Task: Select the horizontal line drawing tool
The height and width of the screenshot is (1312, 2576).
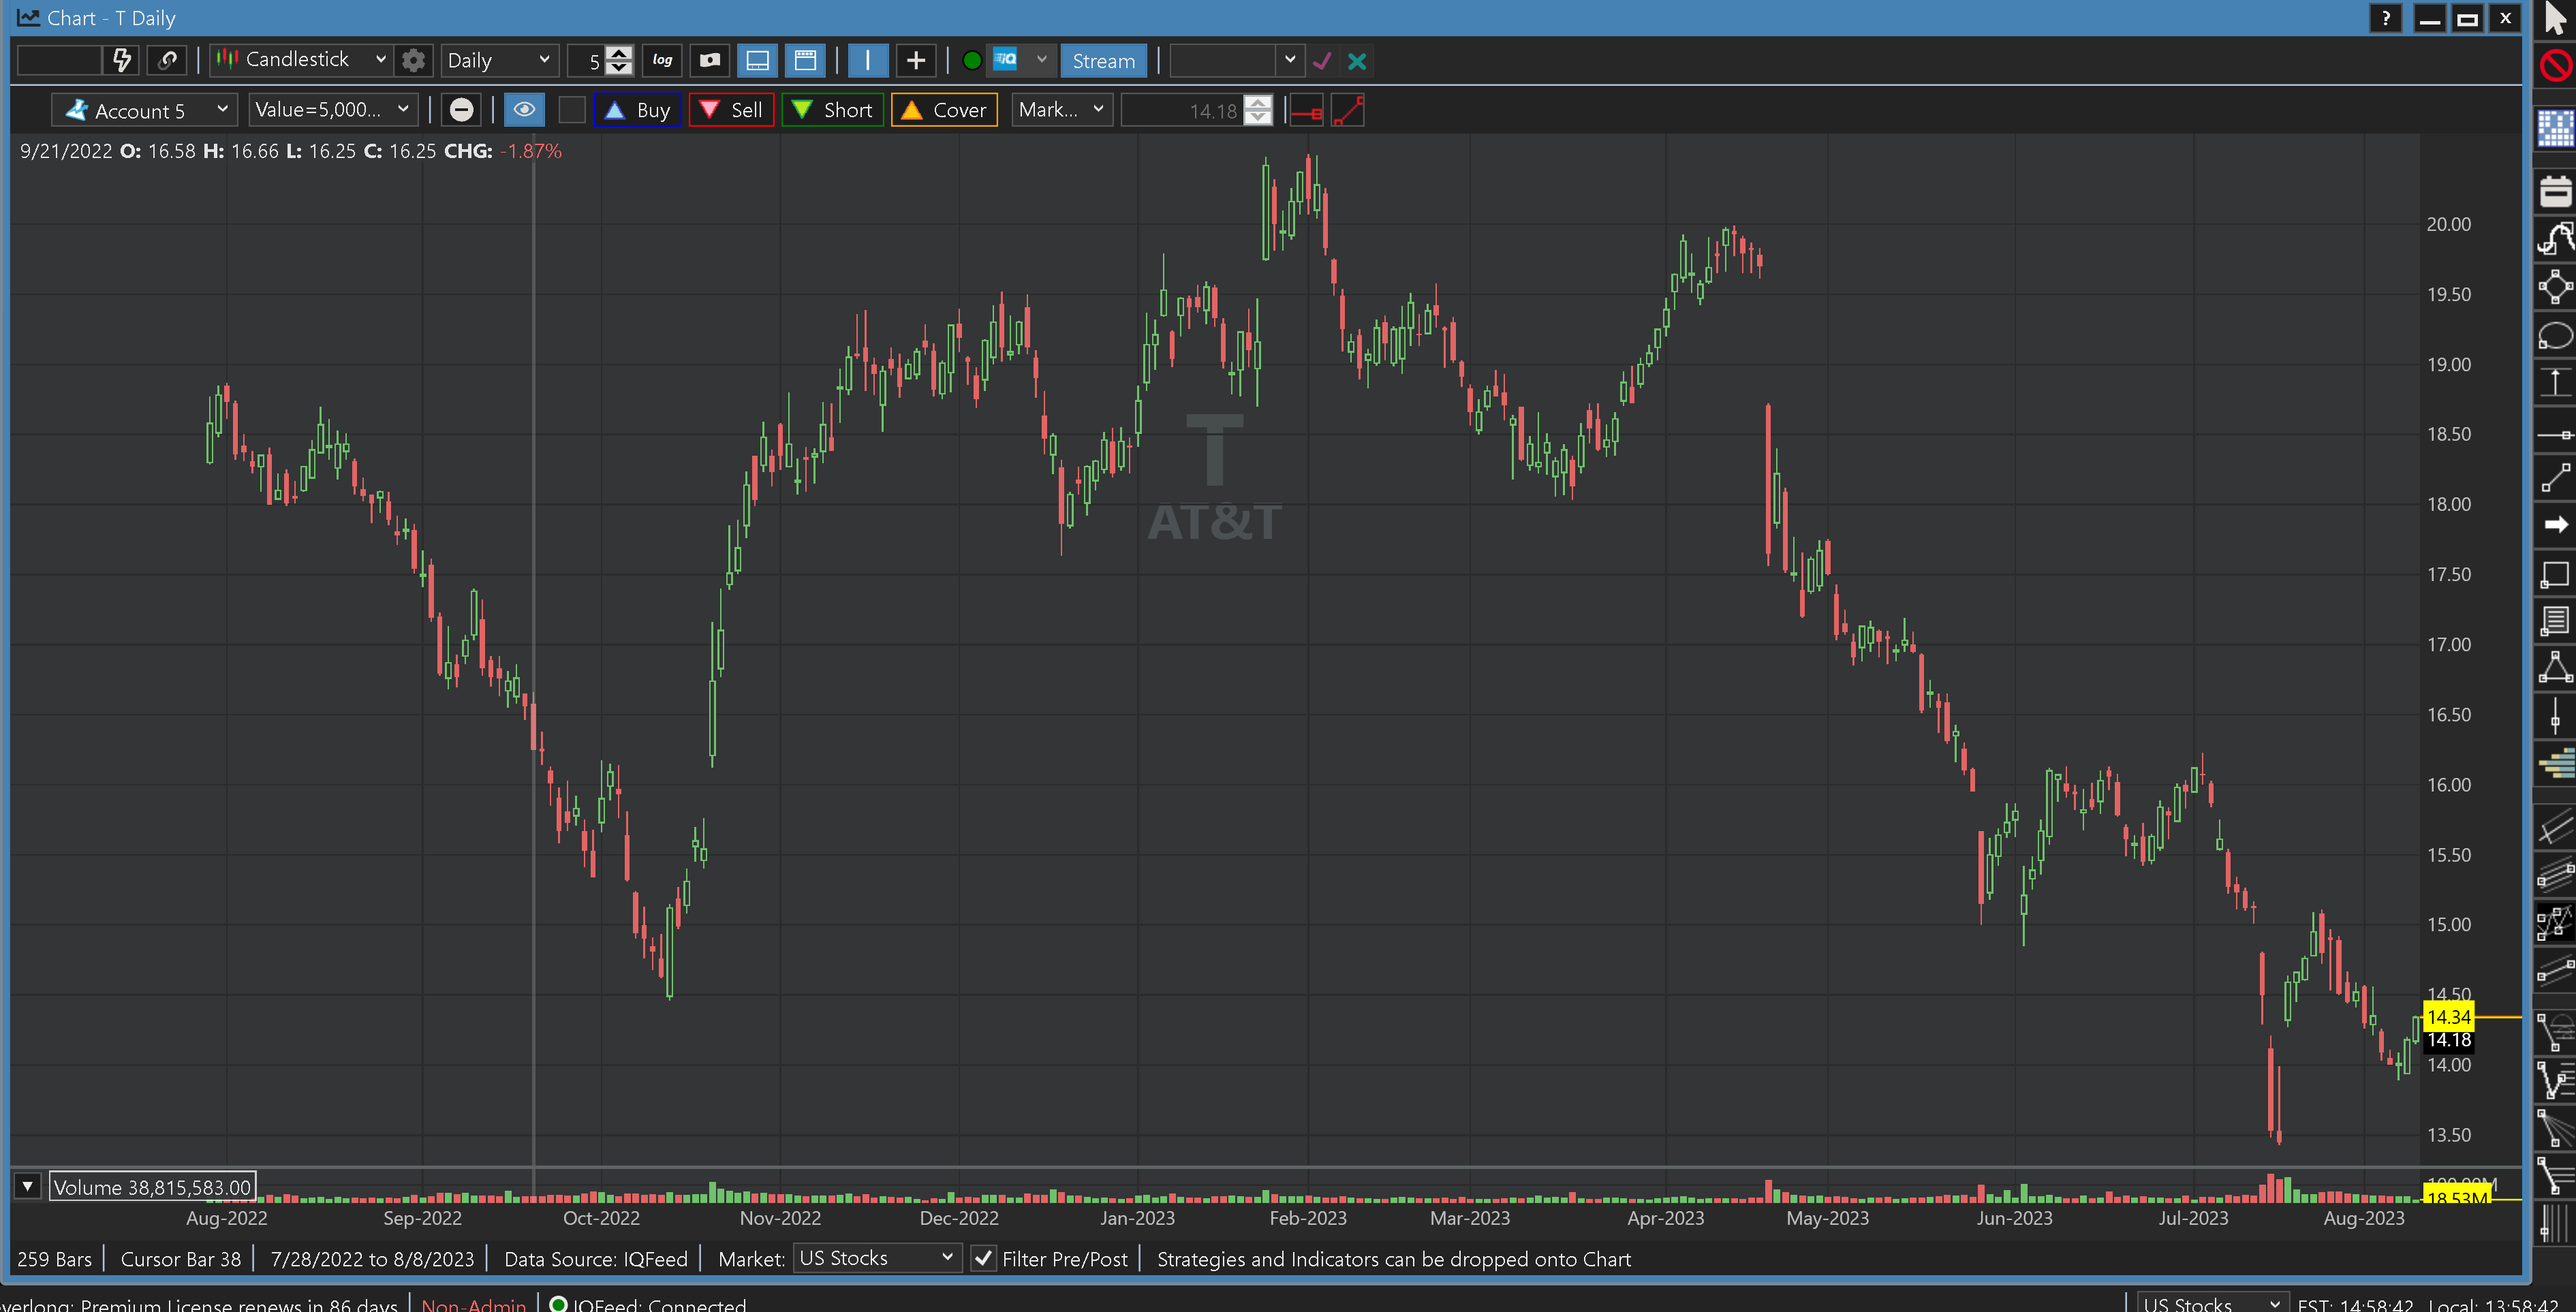Action: tap(2555, 434)
